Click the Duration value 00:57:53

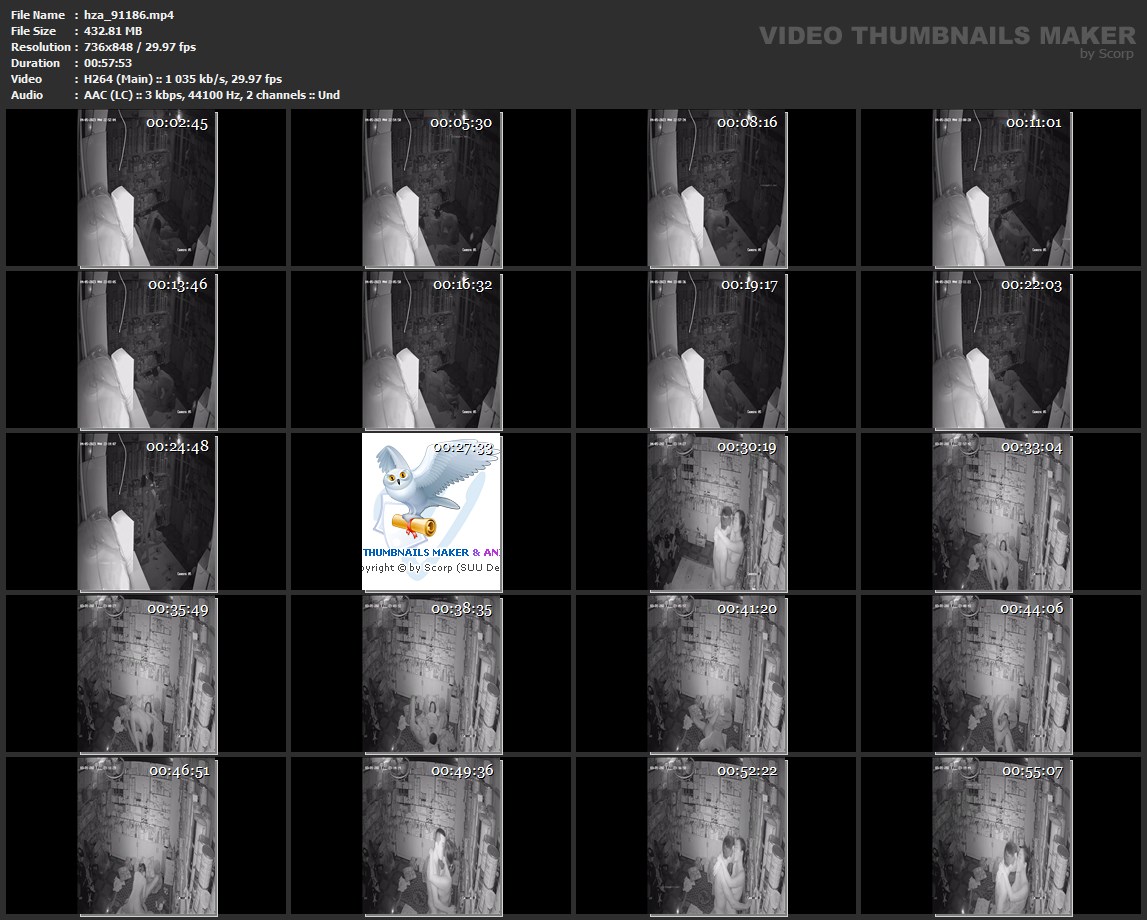click(108, 63)
